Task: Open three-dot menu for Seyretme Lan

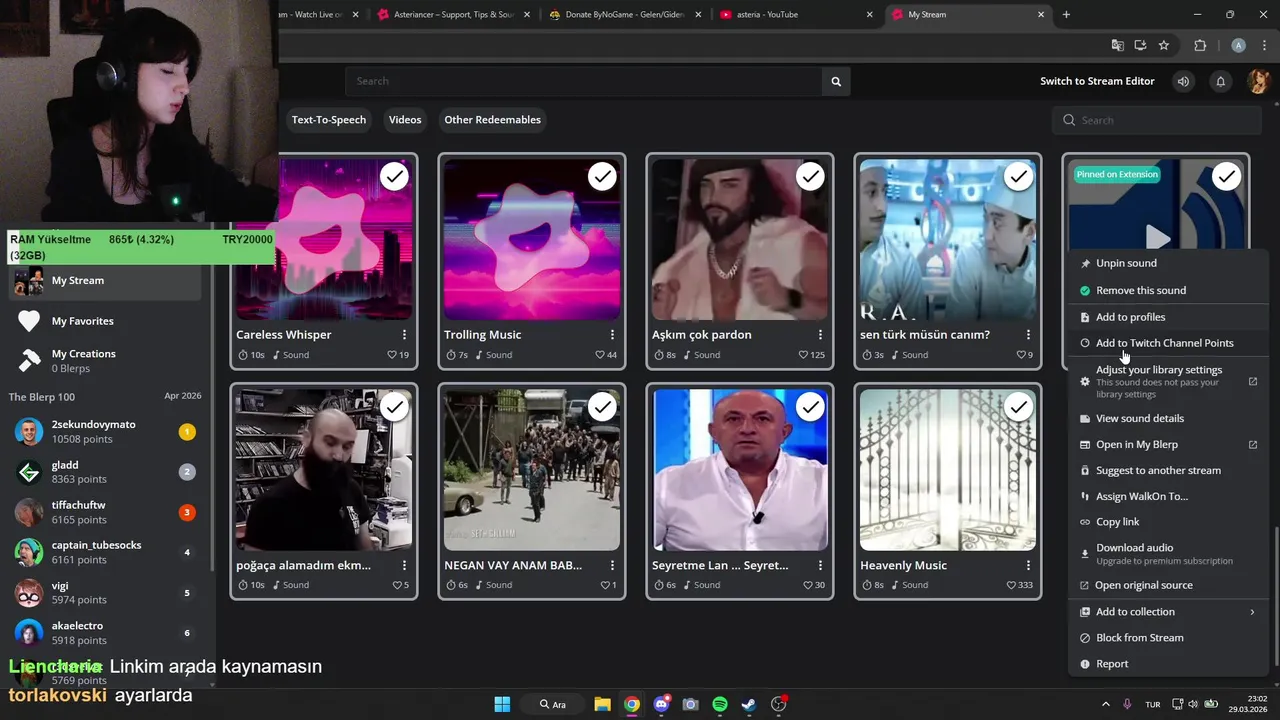Action: point(820,565)
